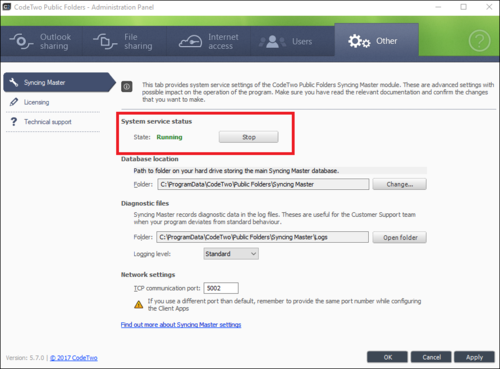Click the app icon in title bar
The width and height of the screenshot is (500, 369).
tap(7, 7)
